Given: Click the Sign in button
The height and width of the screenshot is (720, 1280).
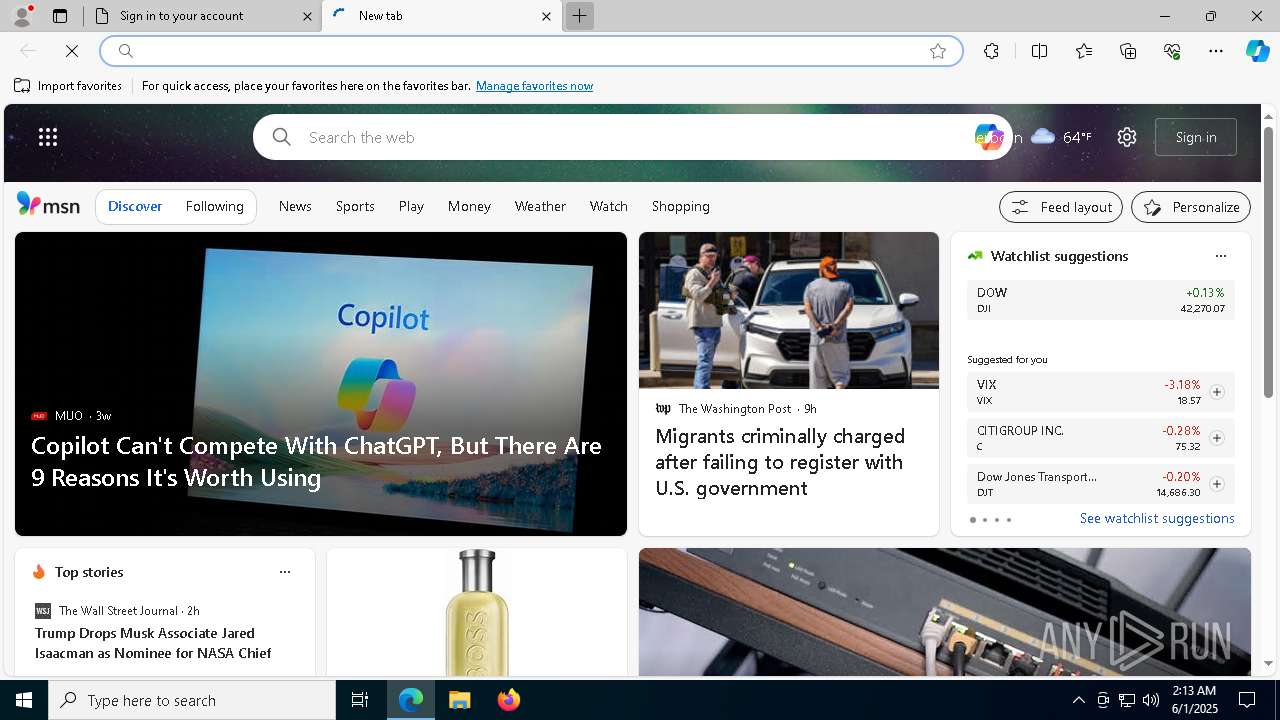Looking at the screenshot, I should (x=1196, y=137).
